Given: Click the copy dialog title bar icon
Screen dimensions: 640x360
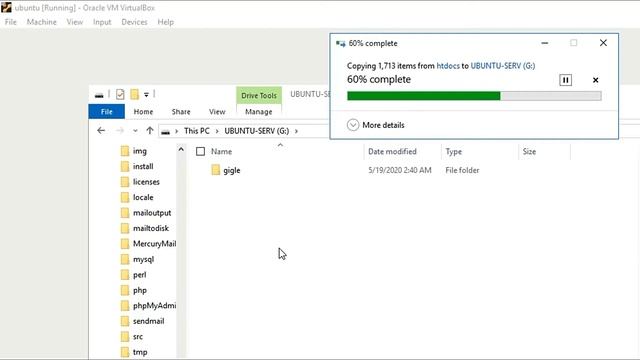Looking at the screenshot, I should 340,43.
